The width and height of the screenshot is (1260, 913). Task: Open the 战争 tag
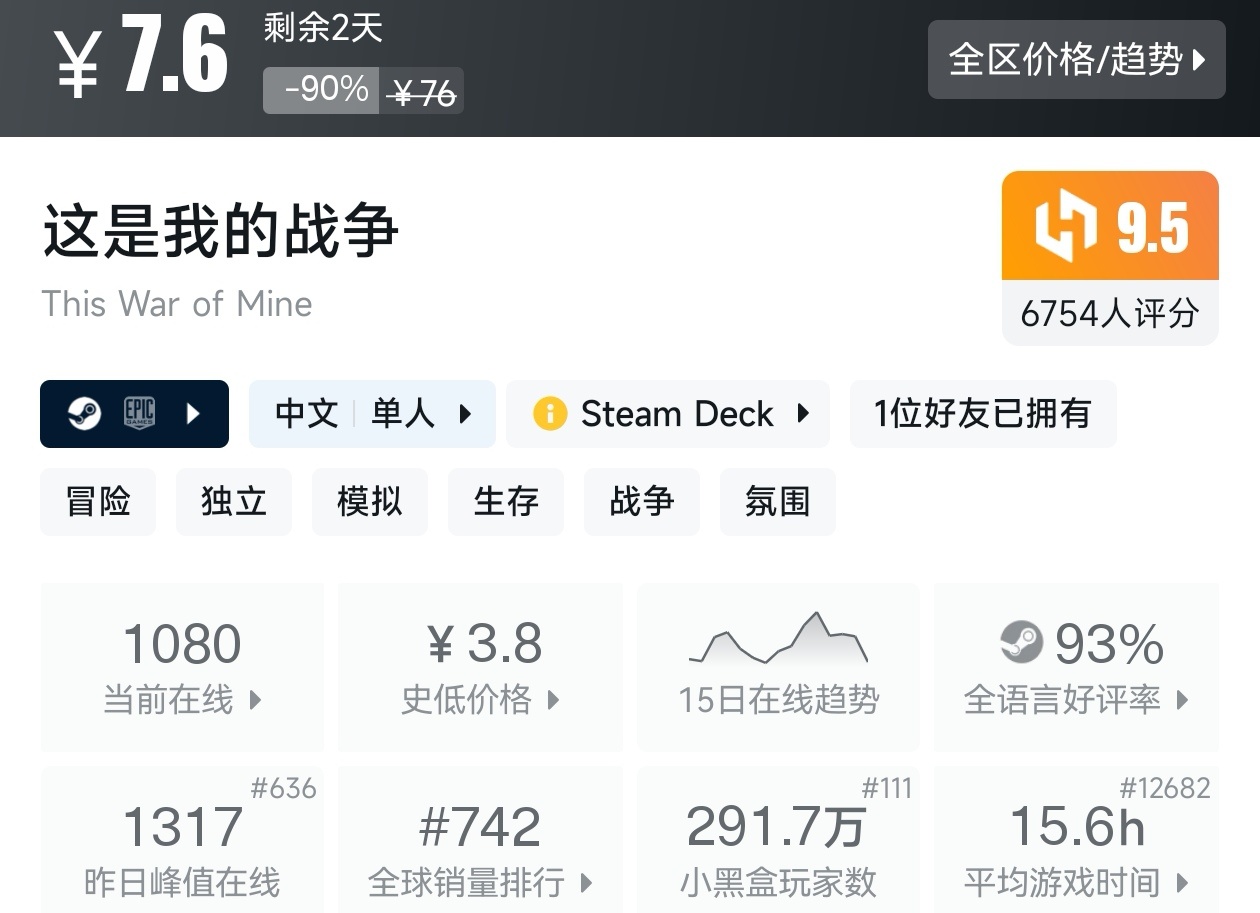pyautogui.click(x=642, y=501)
